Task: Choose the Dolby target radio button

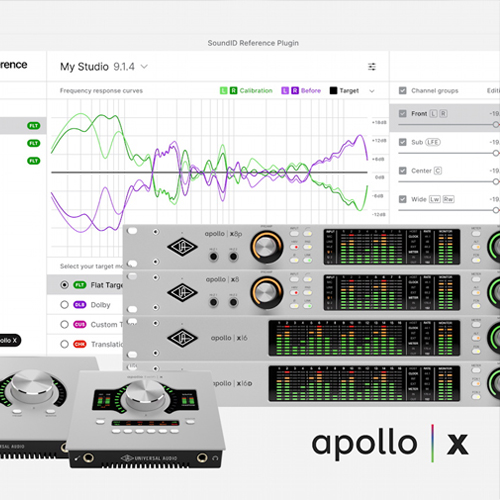Action: [x=64, y=305]
